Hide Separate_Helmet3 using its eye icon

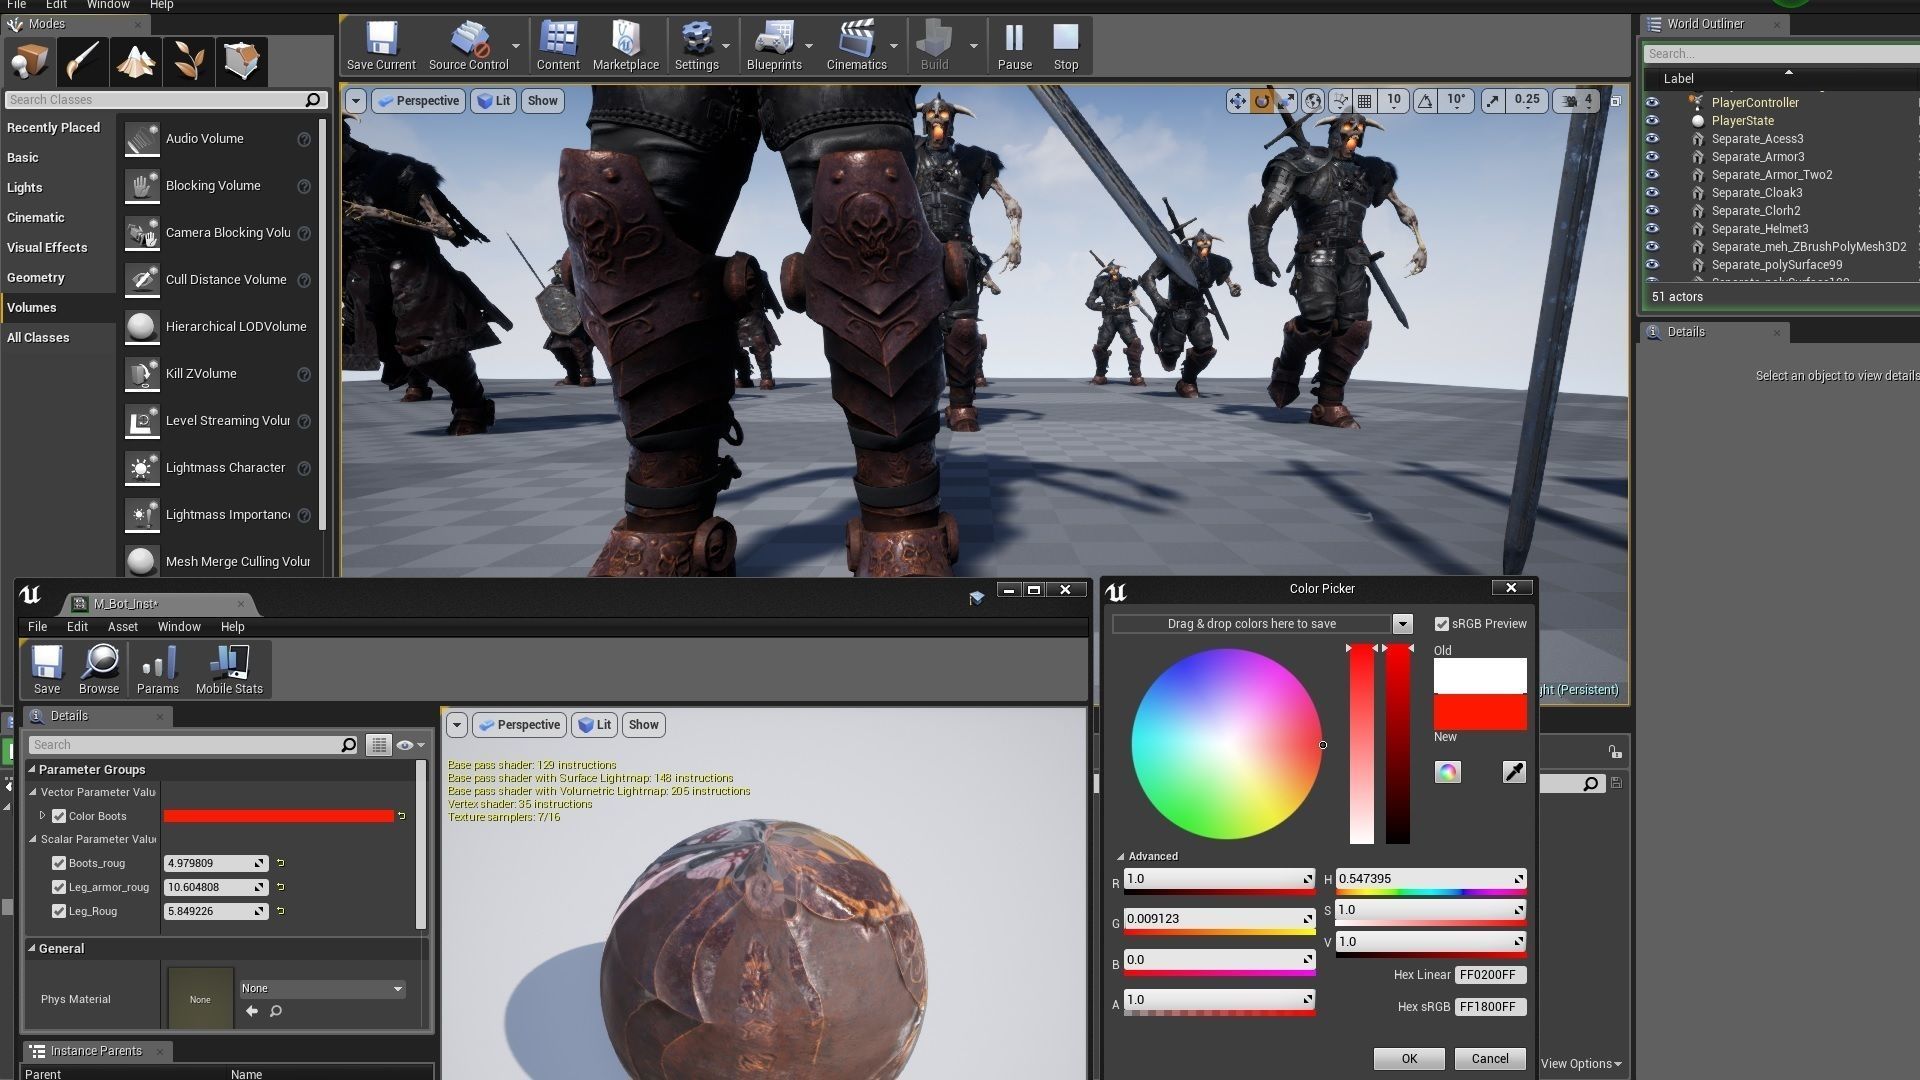1652,229
